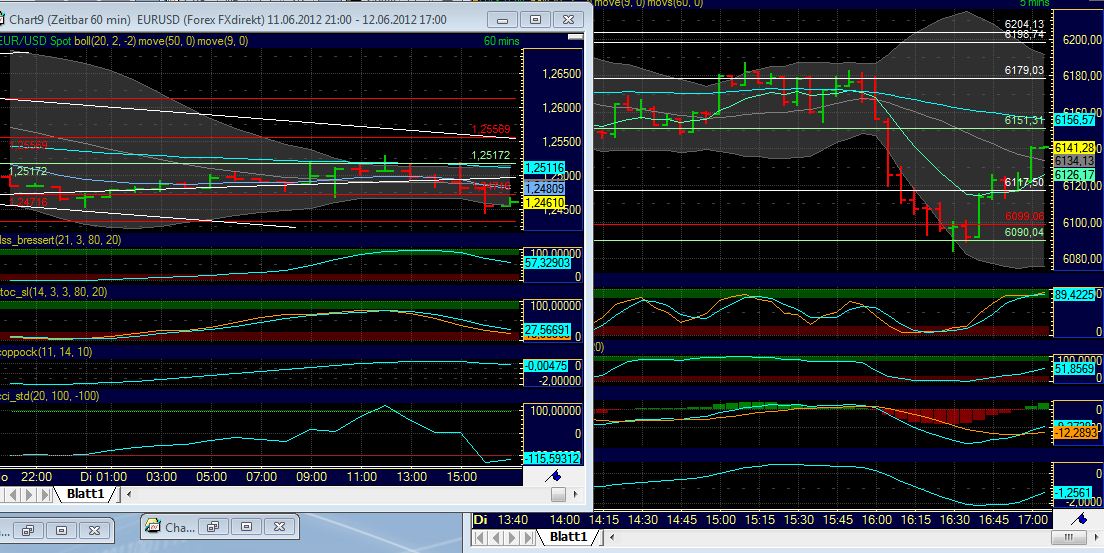Click the 6090,04 level label

[x=1024, y=232]
